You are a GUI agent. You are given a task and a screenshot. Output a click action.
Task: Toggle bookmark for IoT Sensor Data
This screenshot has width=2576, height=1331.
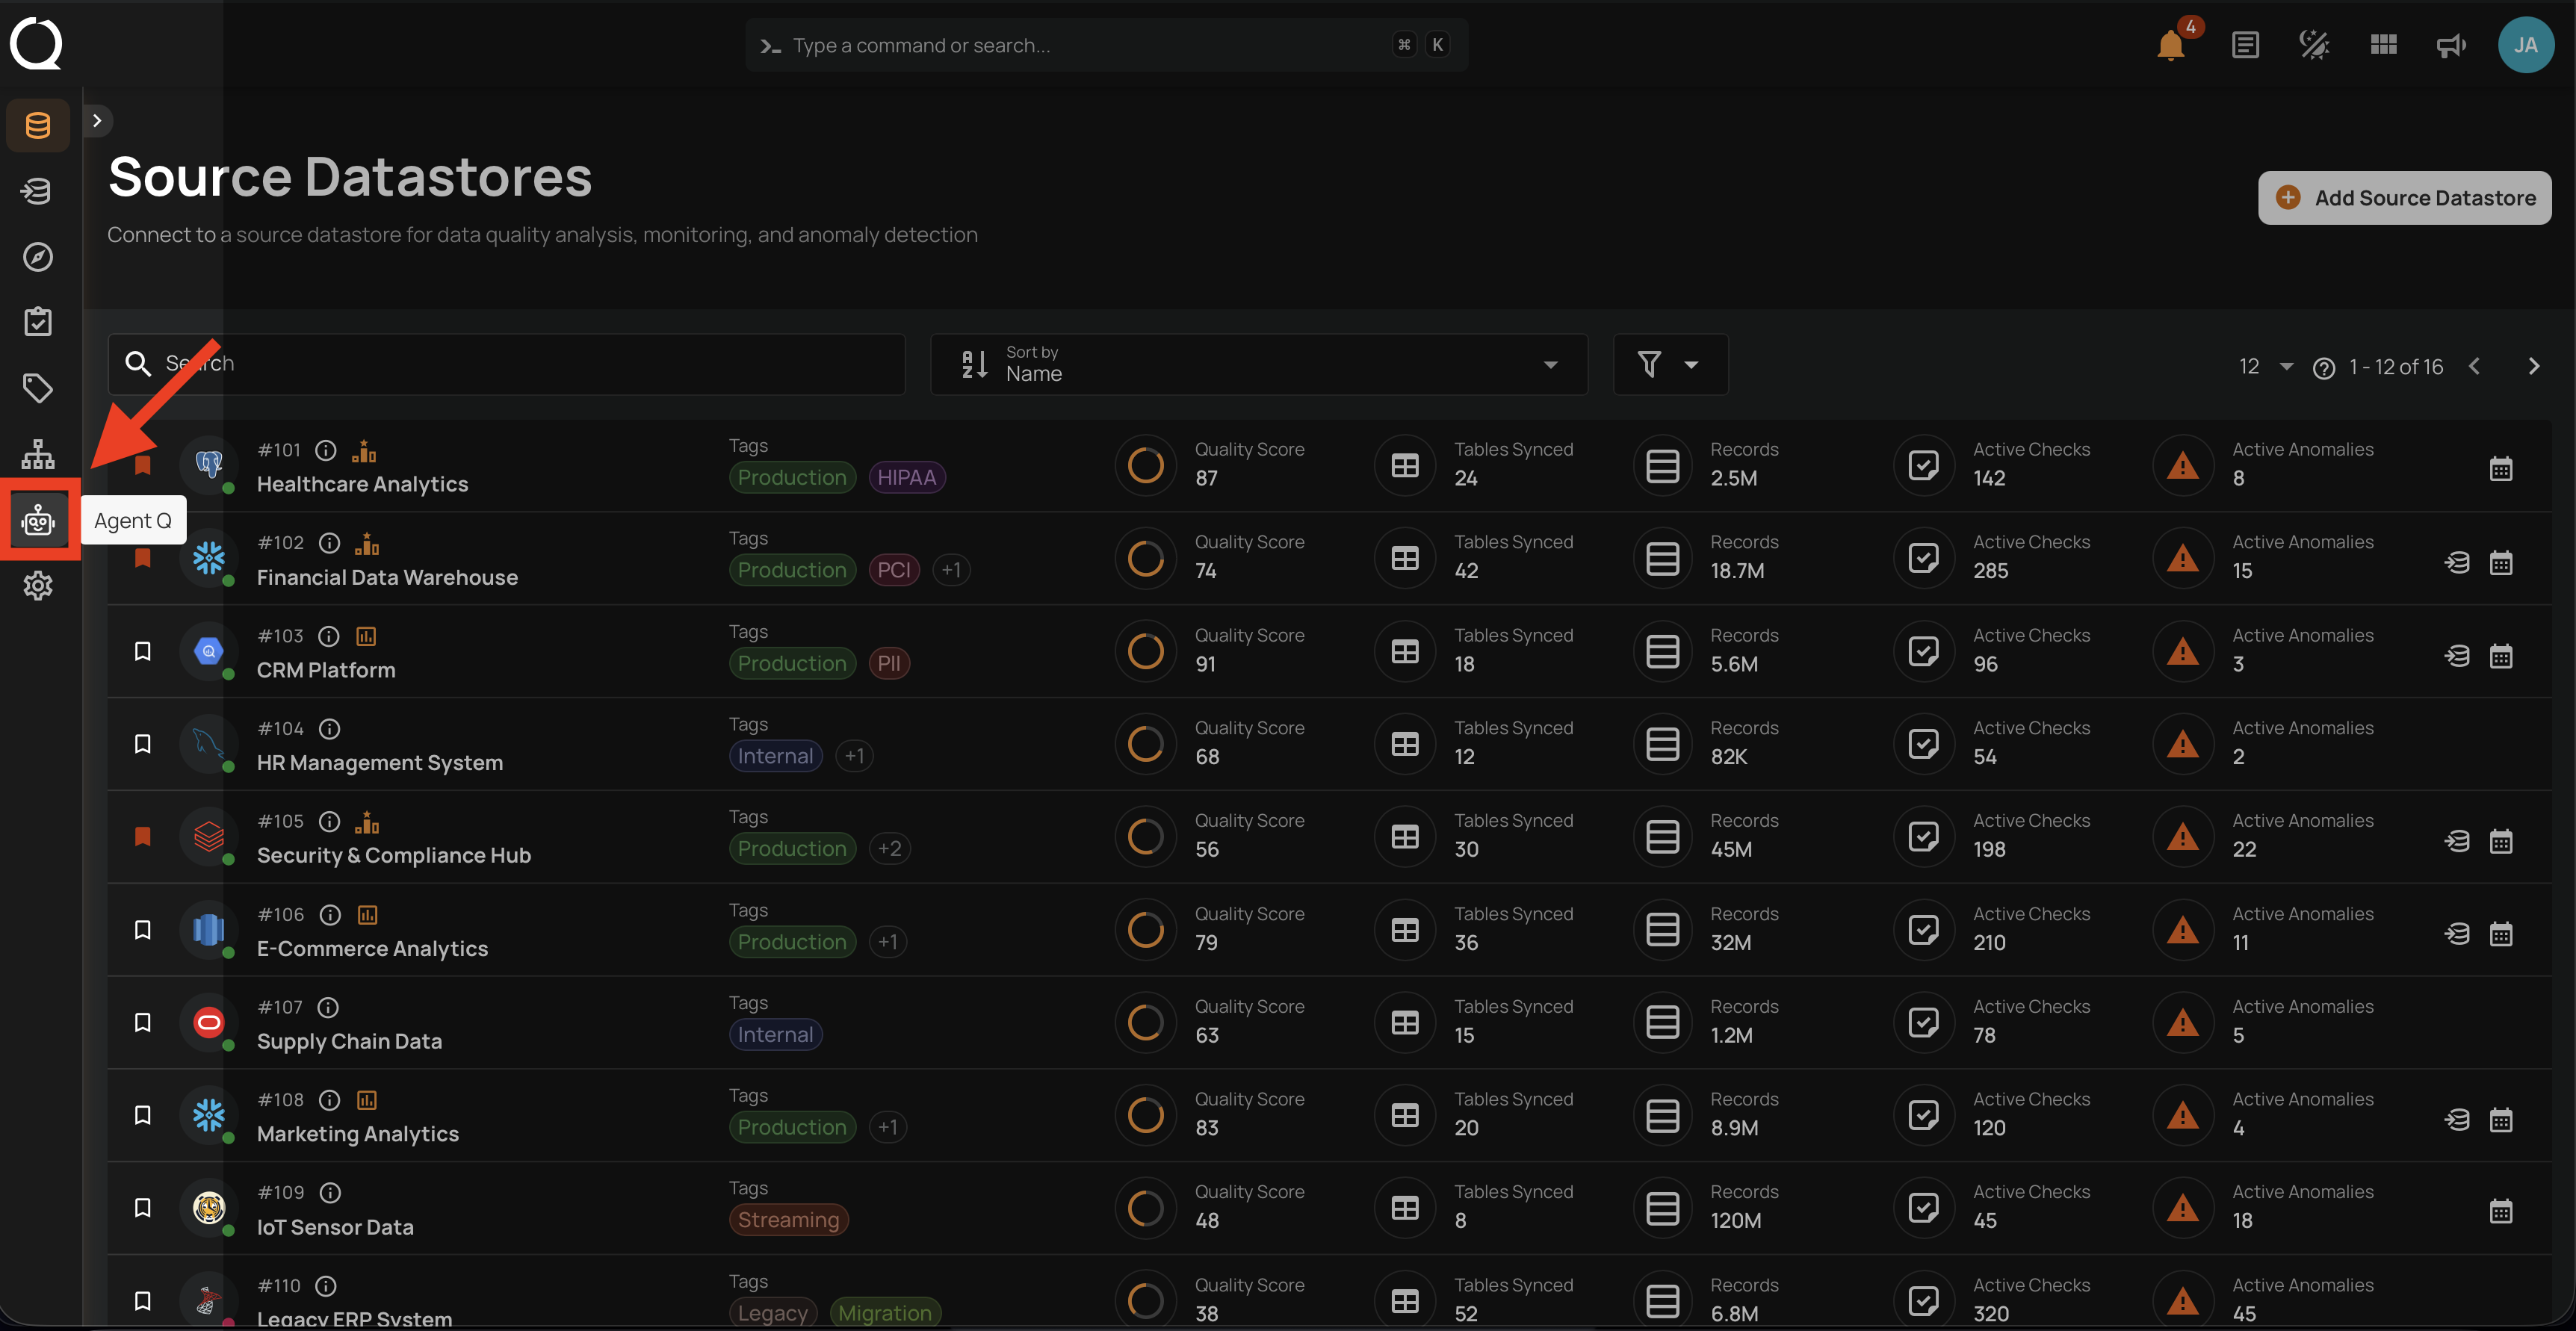point(143,1208)
